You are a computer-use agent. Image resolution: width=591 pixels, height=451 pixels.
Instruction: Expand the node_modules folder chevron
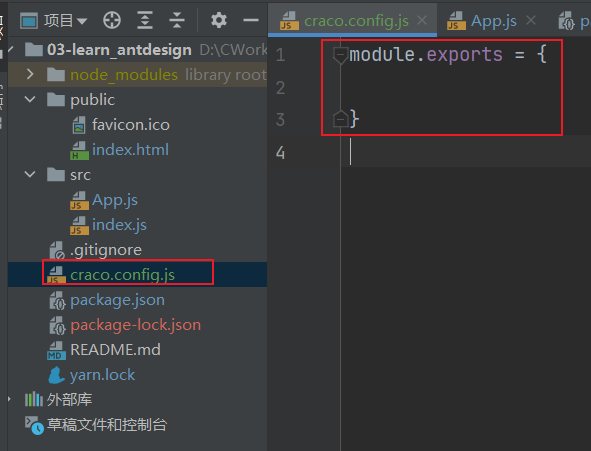pos(30,75)
